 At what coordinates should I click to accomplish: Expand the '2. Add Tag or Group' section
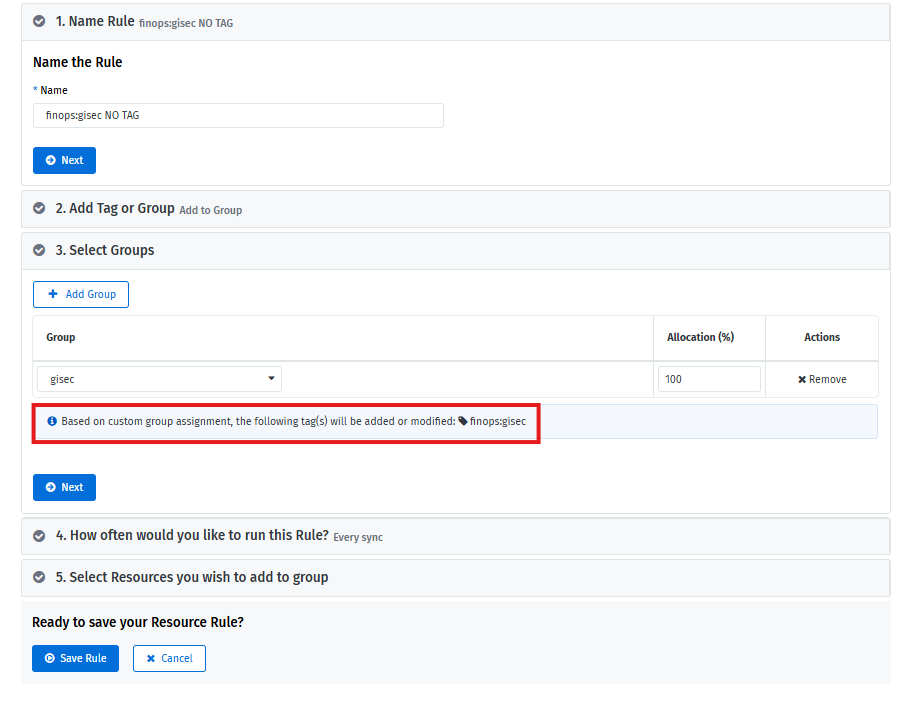click(115, 208)
